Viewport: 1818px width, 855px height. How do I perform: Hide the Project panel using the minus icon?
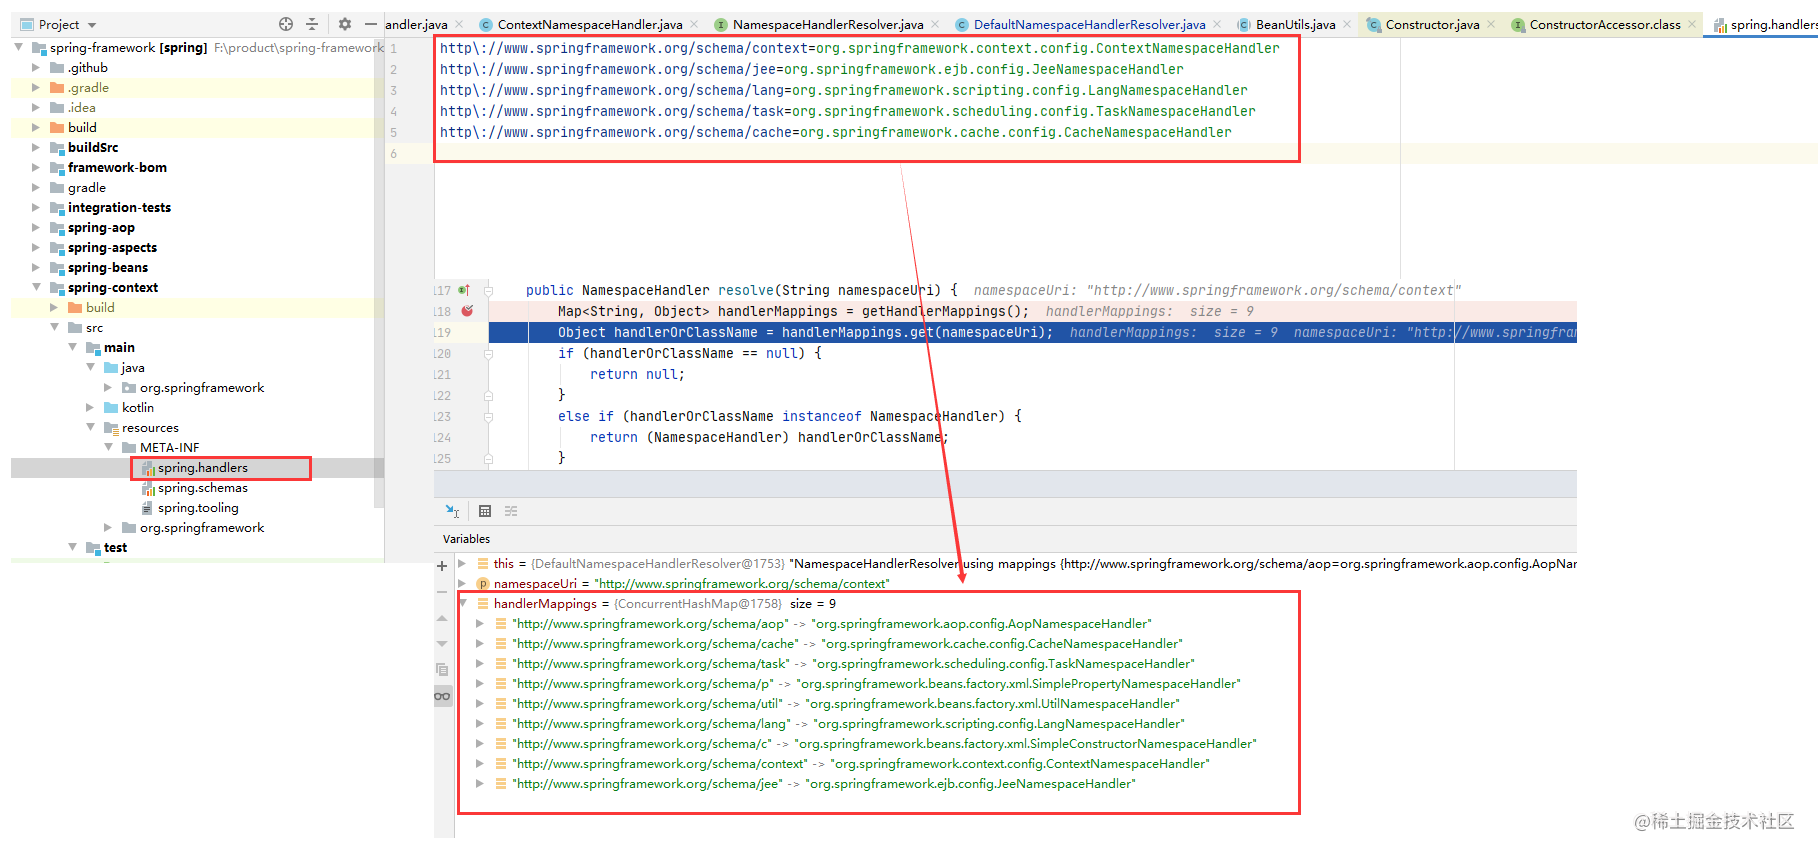tap(371, 24)
